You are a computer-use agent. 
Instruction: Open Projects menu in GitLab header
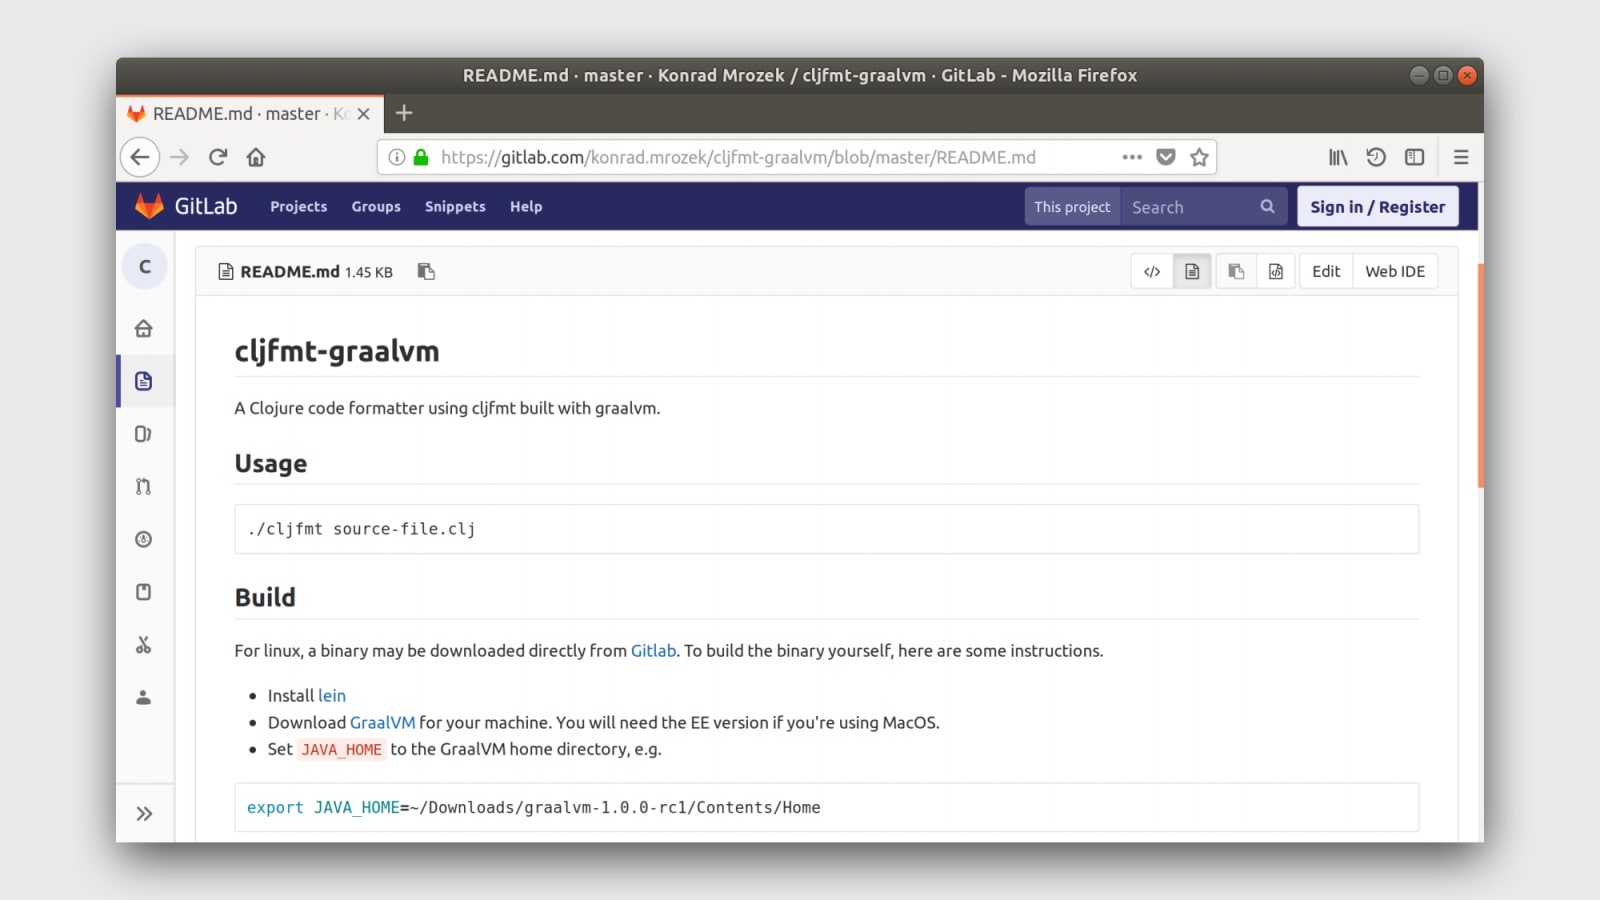[x=298, y=206]
